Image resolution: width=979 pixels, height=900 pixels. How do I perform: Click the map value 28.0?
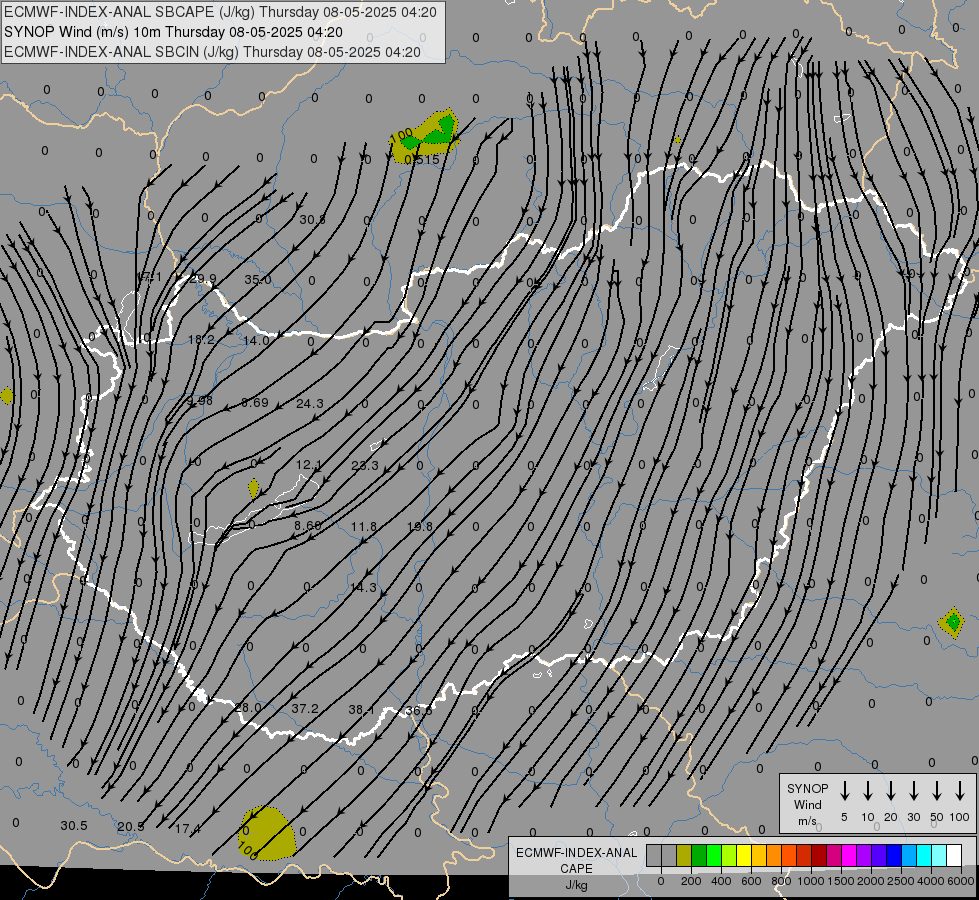248,708
